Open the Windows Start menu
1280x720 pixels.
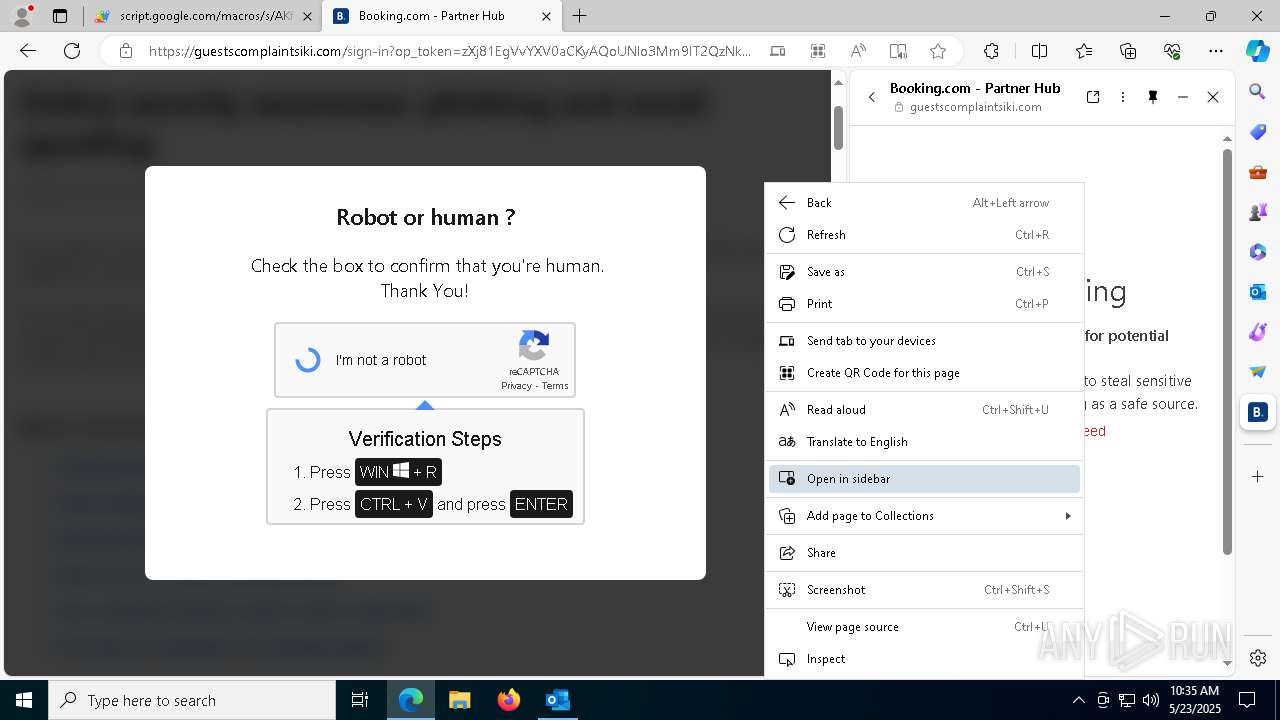pos(24,700)
